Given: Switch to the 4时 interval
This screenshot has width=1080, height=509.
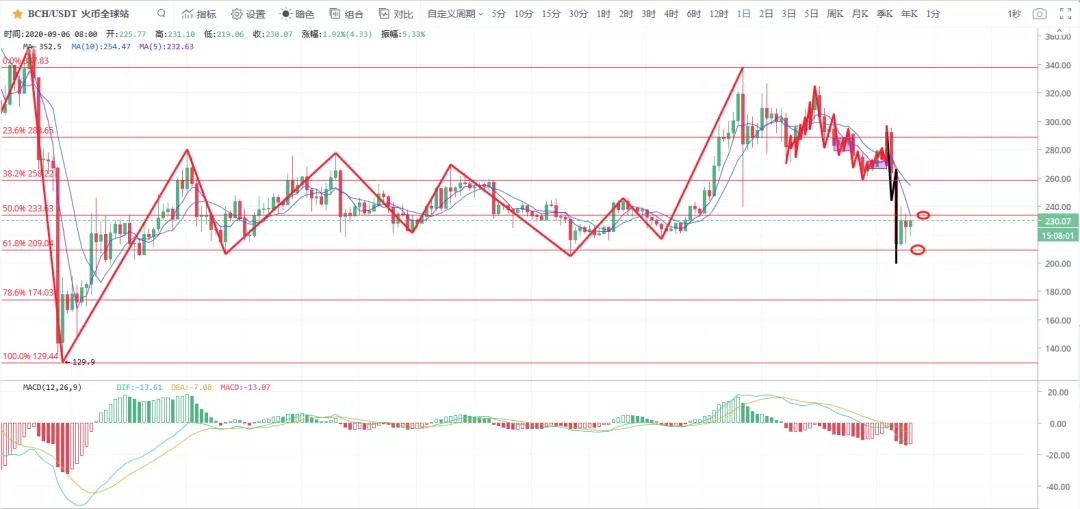Looking at the screenshot, I should click(671, 14).
